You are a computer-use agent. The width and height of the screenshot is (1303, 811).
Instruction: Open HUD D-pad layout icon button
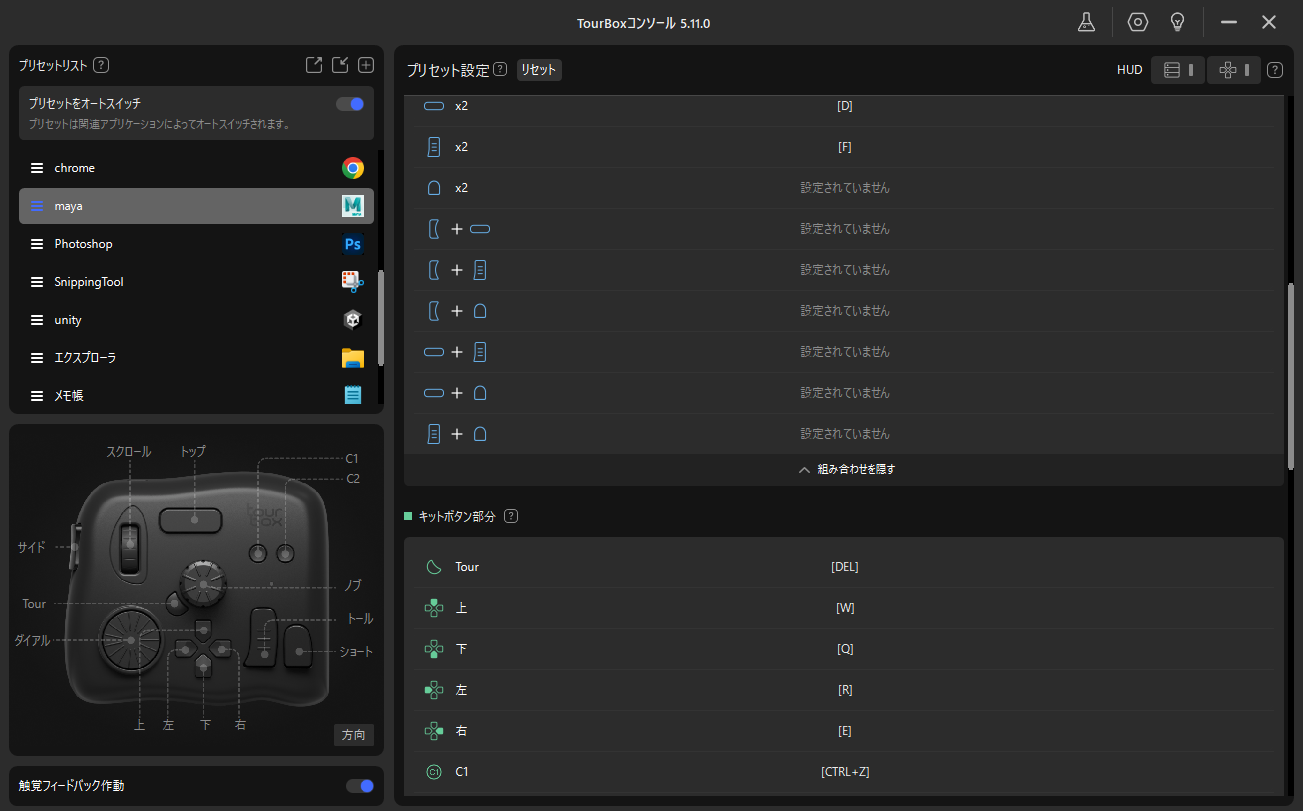(1233, 70)
